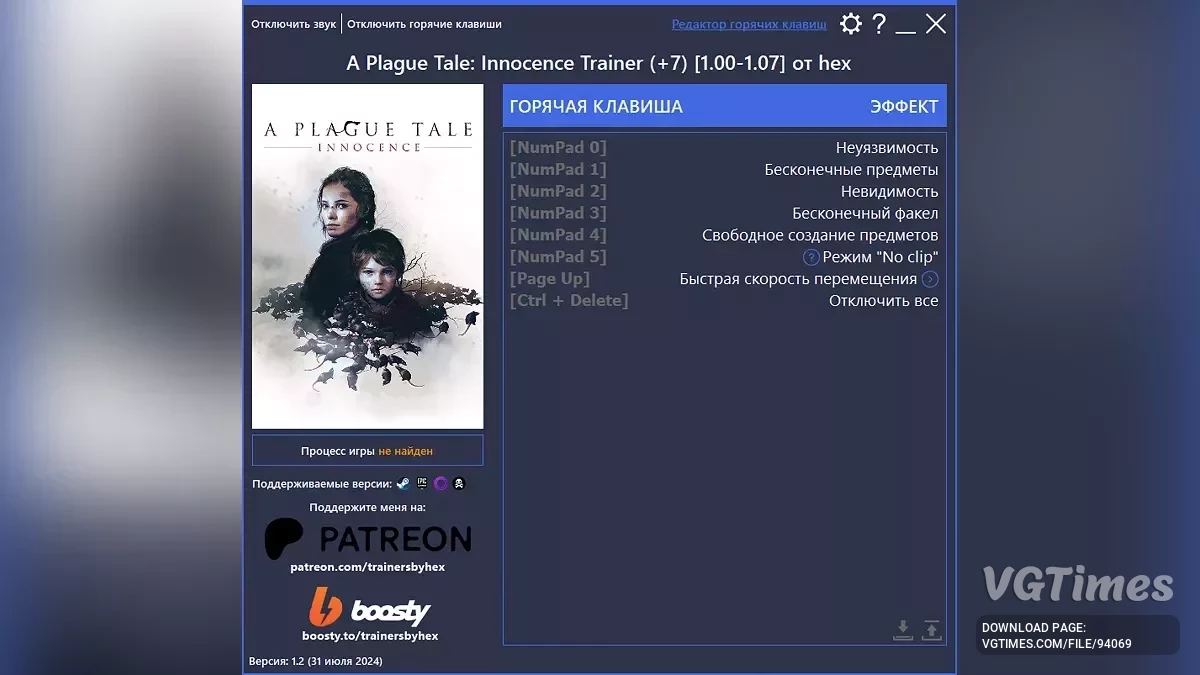The image size is (1200, 675).
Task: Click the [Ctrl + Delete] hotkey label
Action: (x=569, y=301)
